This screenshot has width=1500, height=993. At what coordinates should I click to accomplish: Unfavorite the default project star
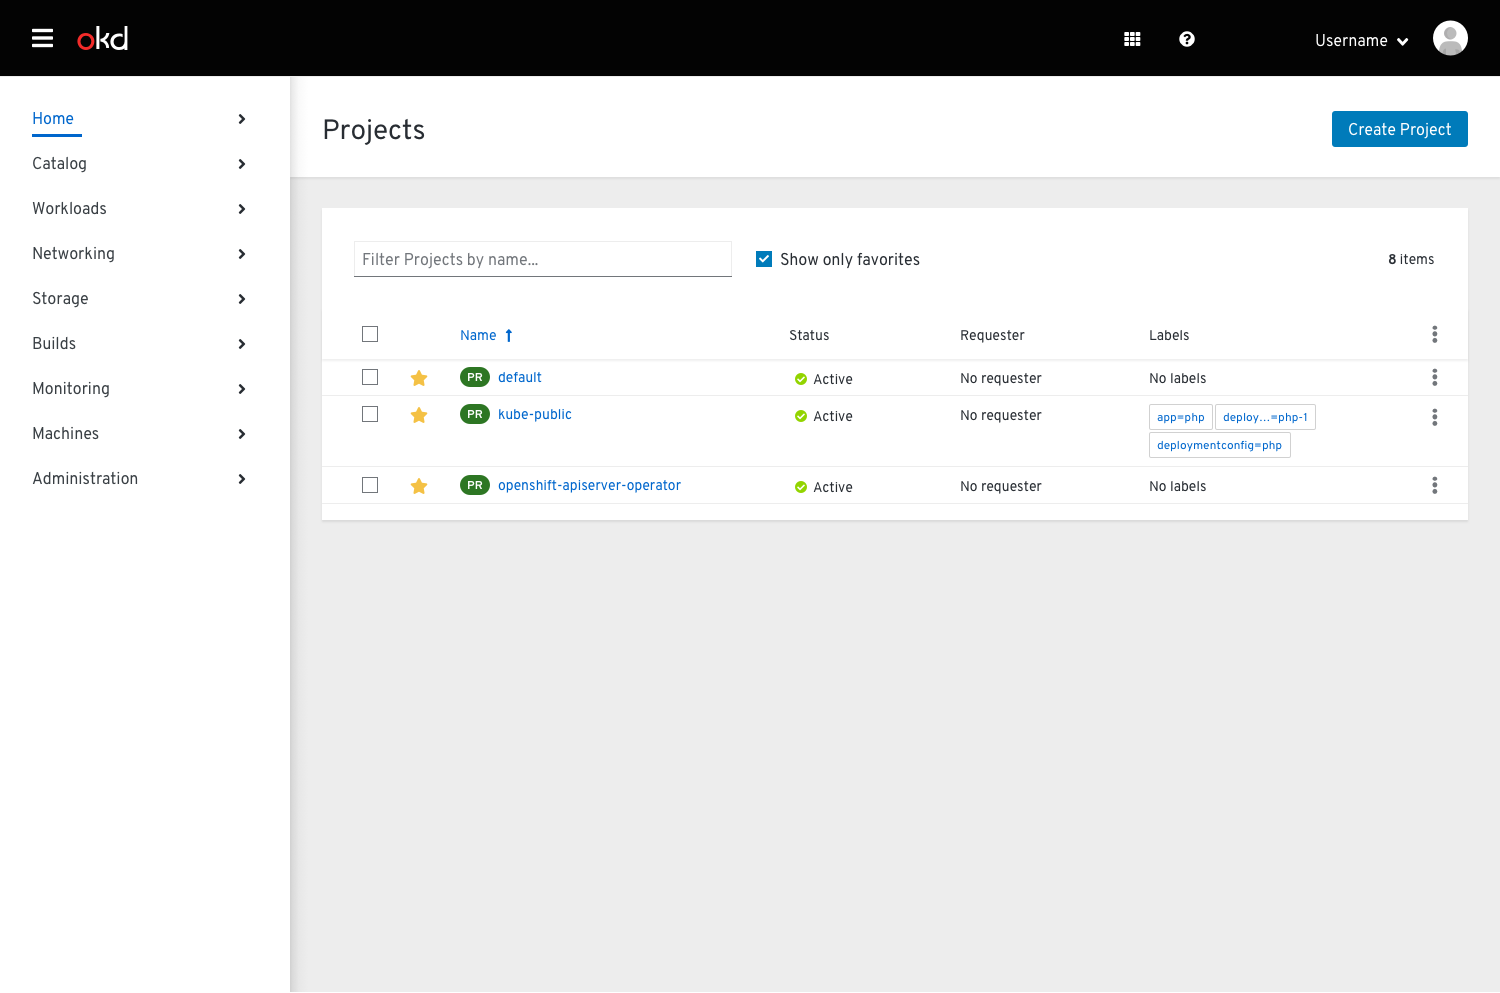pyautogui.click(x=419, y=378)
